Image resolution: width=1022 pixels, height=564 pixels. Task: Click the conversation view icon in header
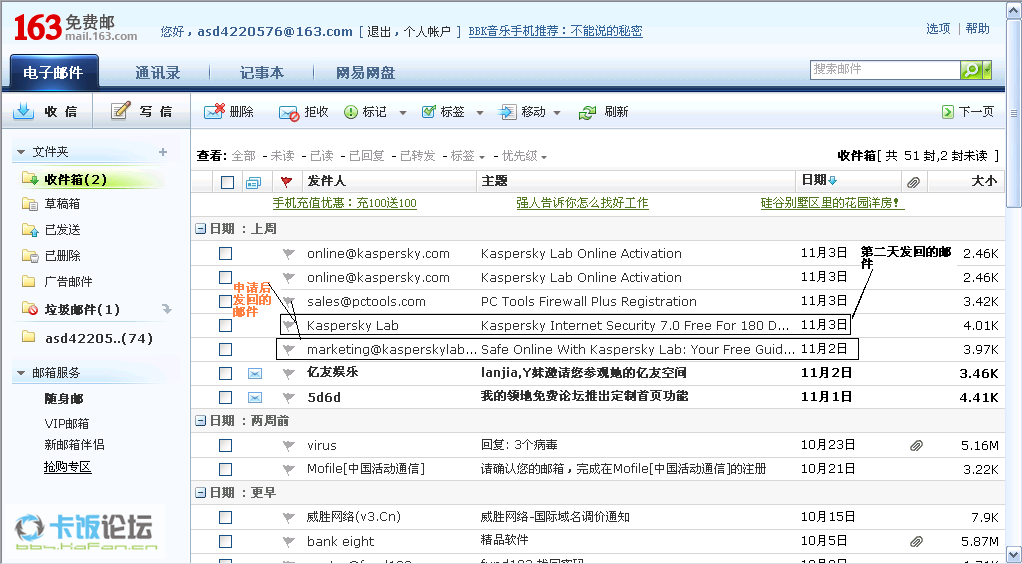253,183
